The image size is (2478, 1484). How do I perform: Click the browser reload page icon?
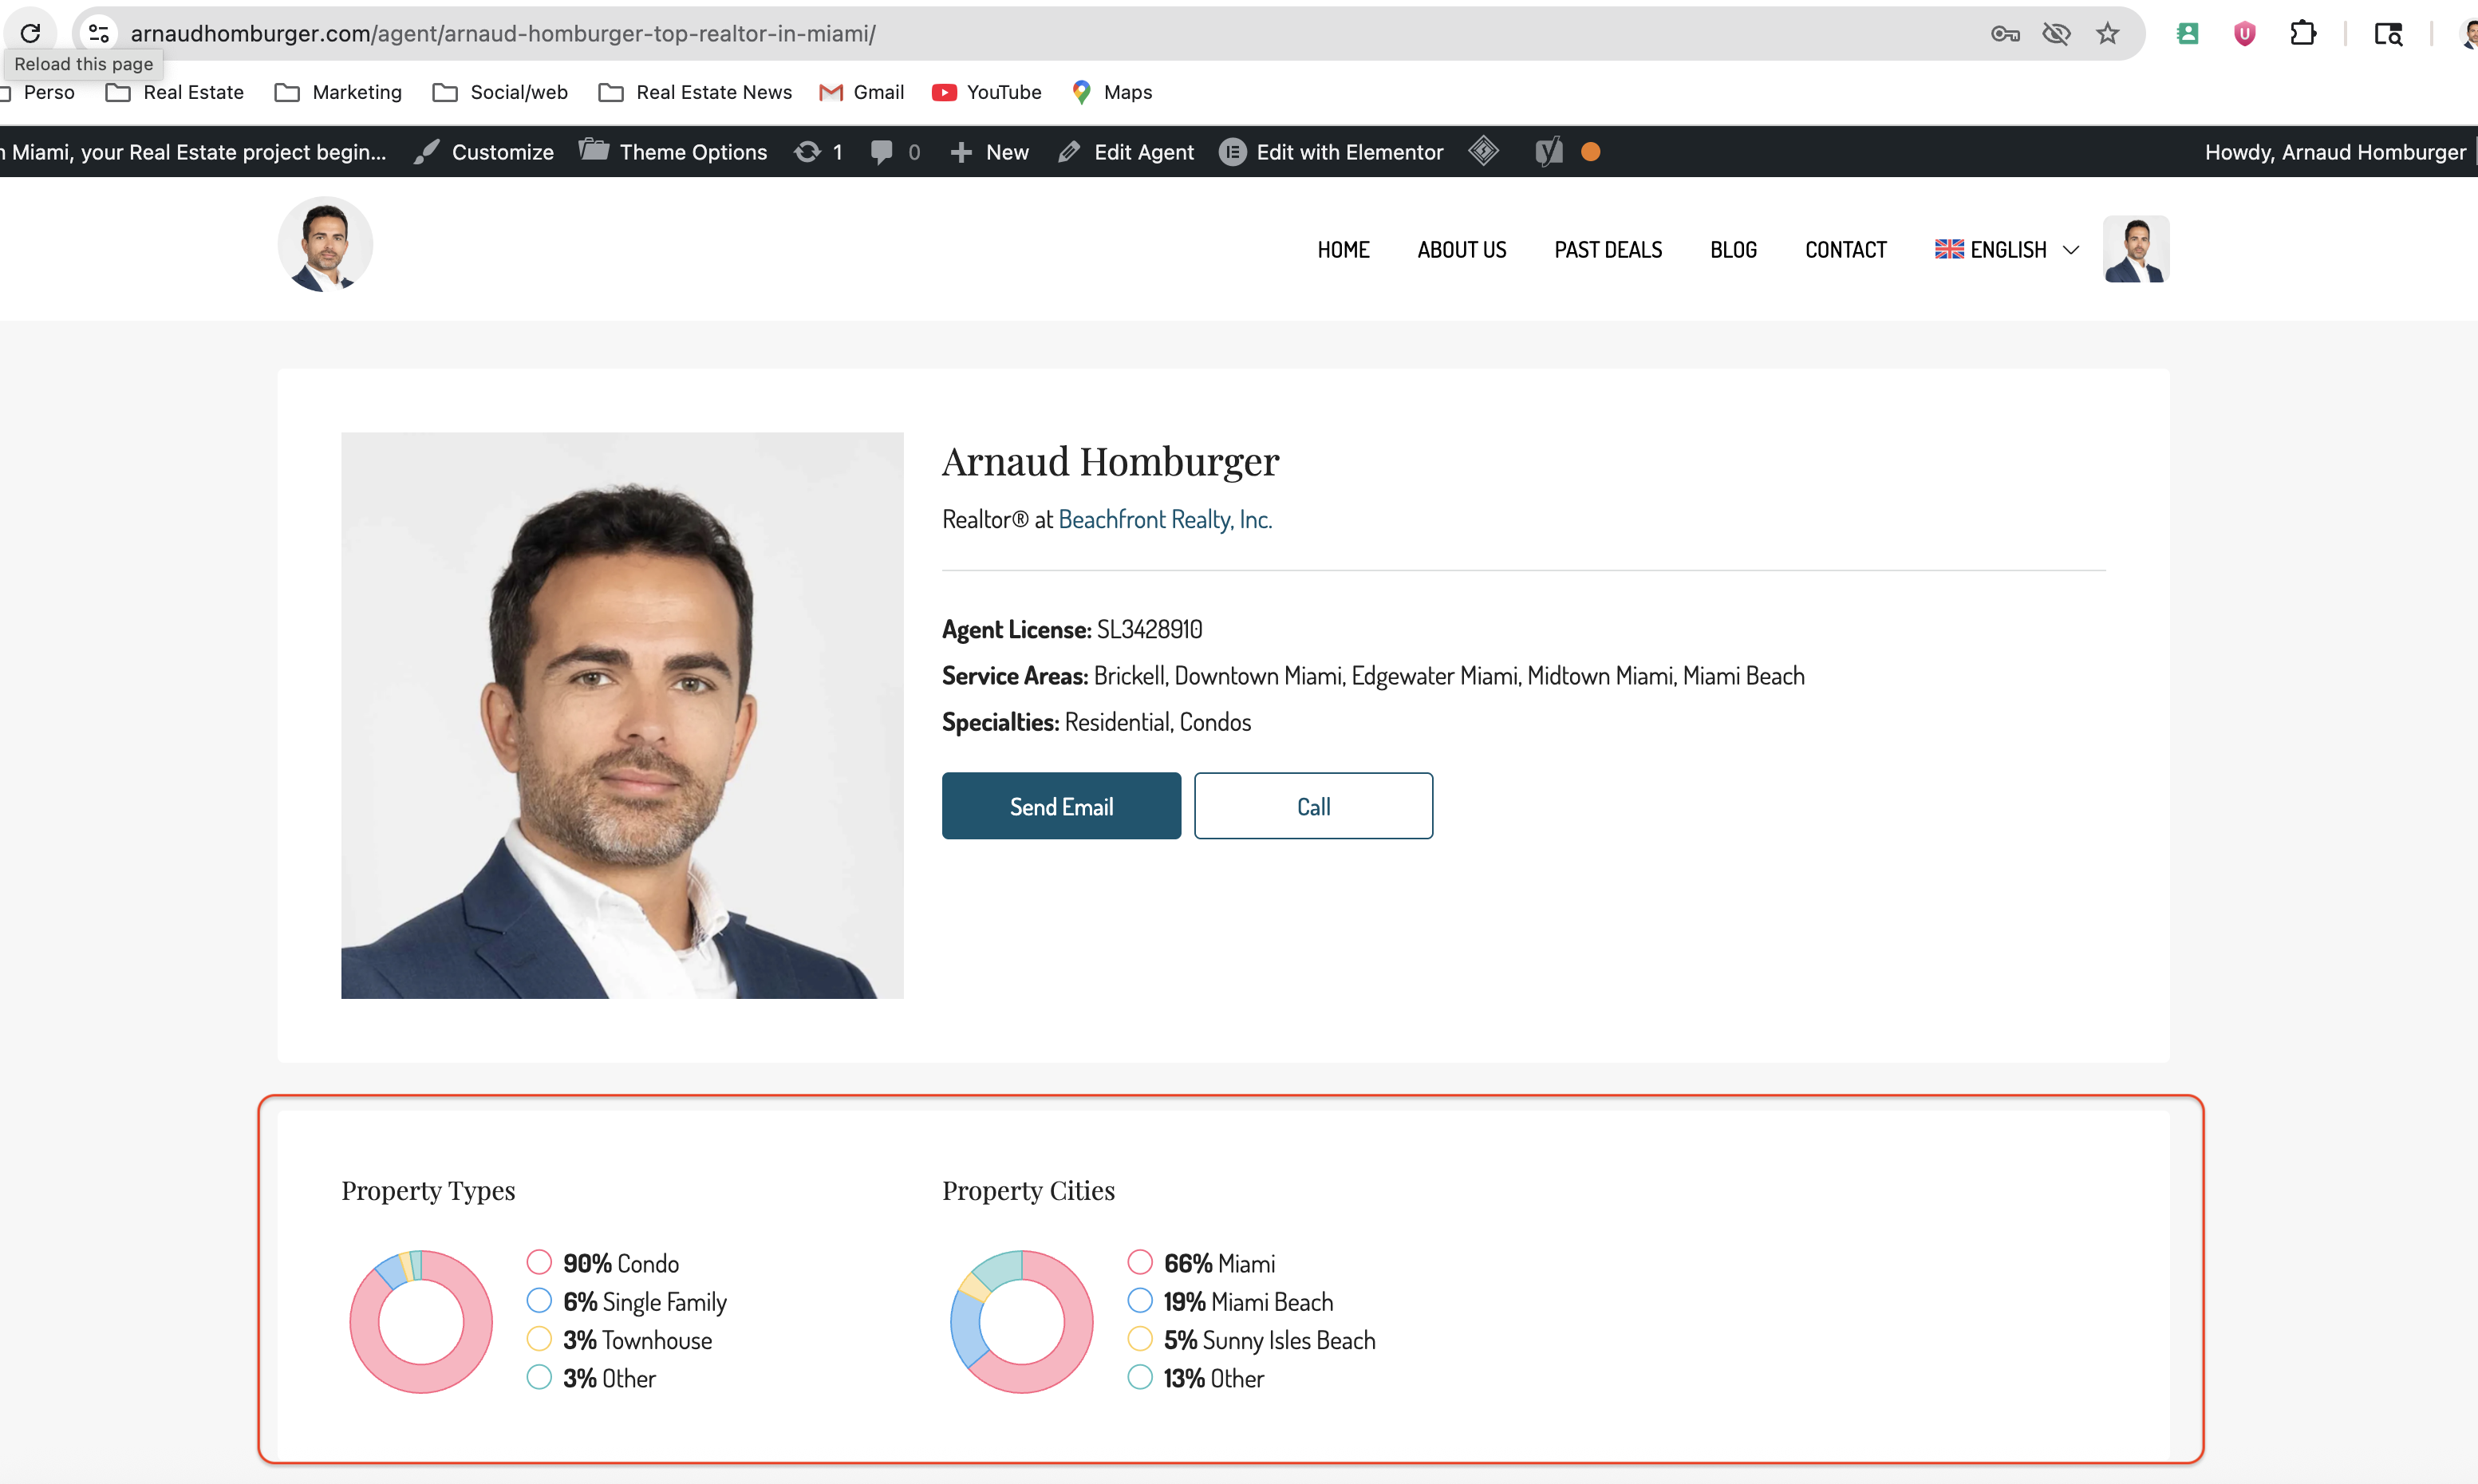pyautogui.click(x=30, y=33)
